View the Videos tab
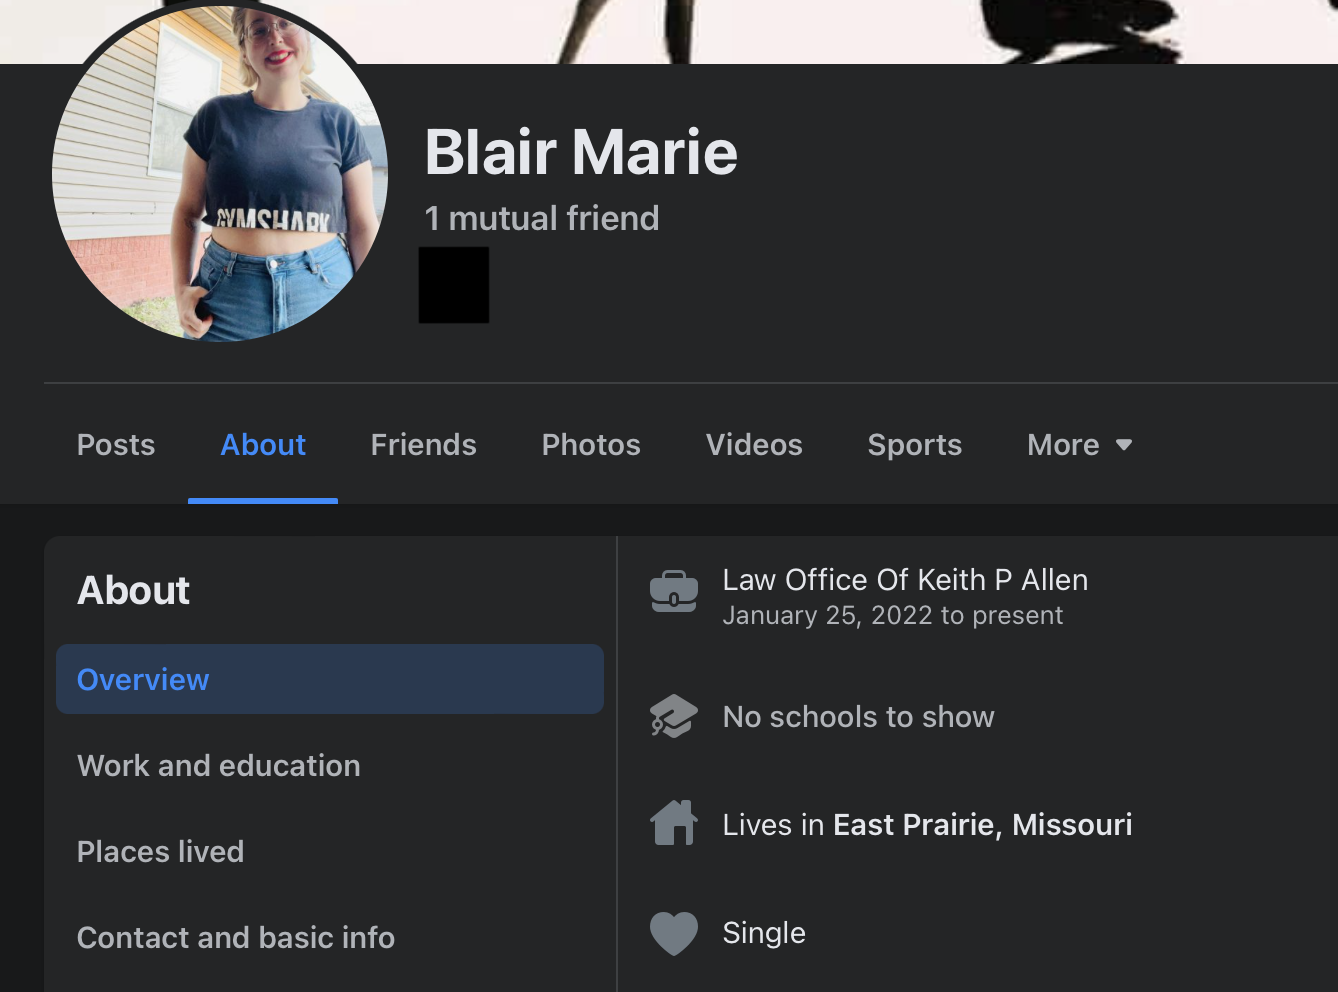Viewport: 1338px width, 992px height. point(754,445)
